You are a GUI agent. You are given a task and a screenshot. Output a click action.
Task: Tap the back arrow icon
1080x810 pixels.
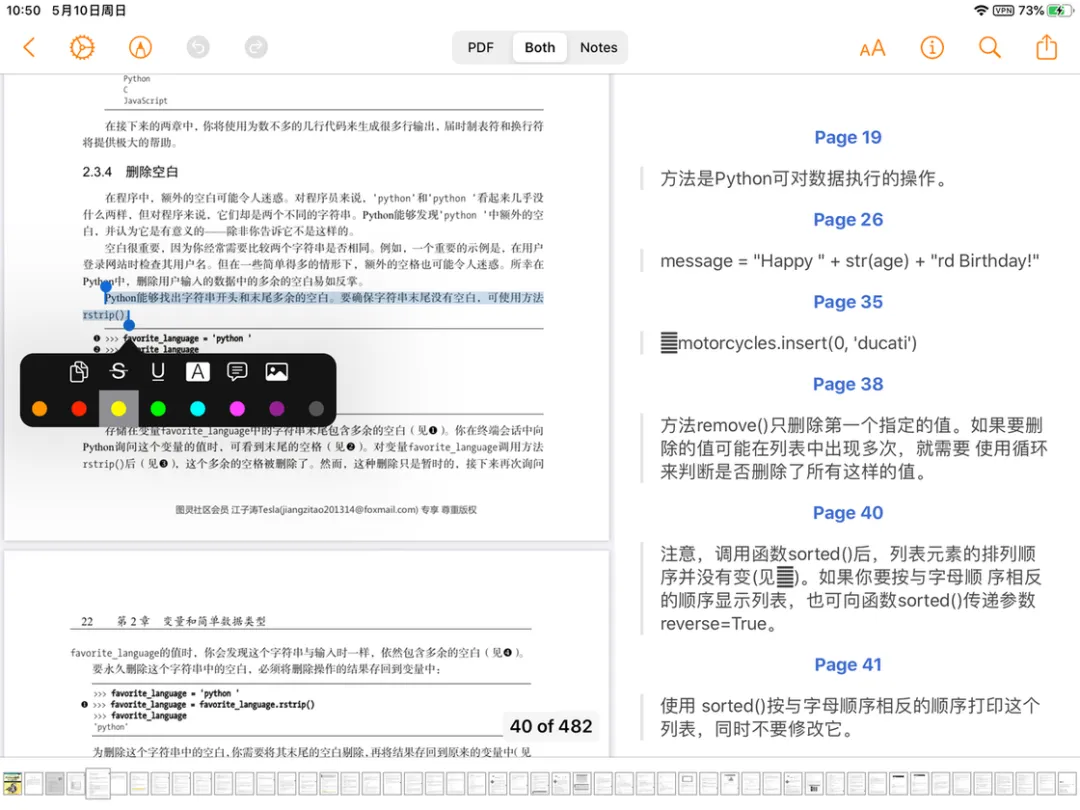coord(29,48)
